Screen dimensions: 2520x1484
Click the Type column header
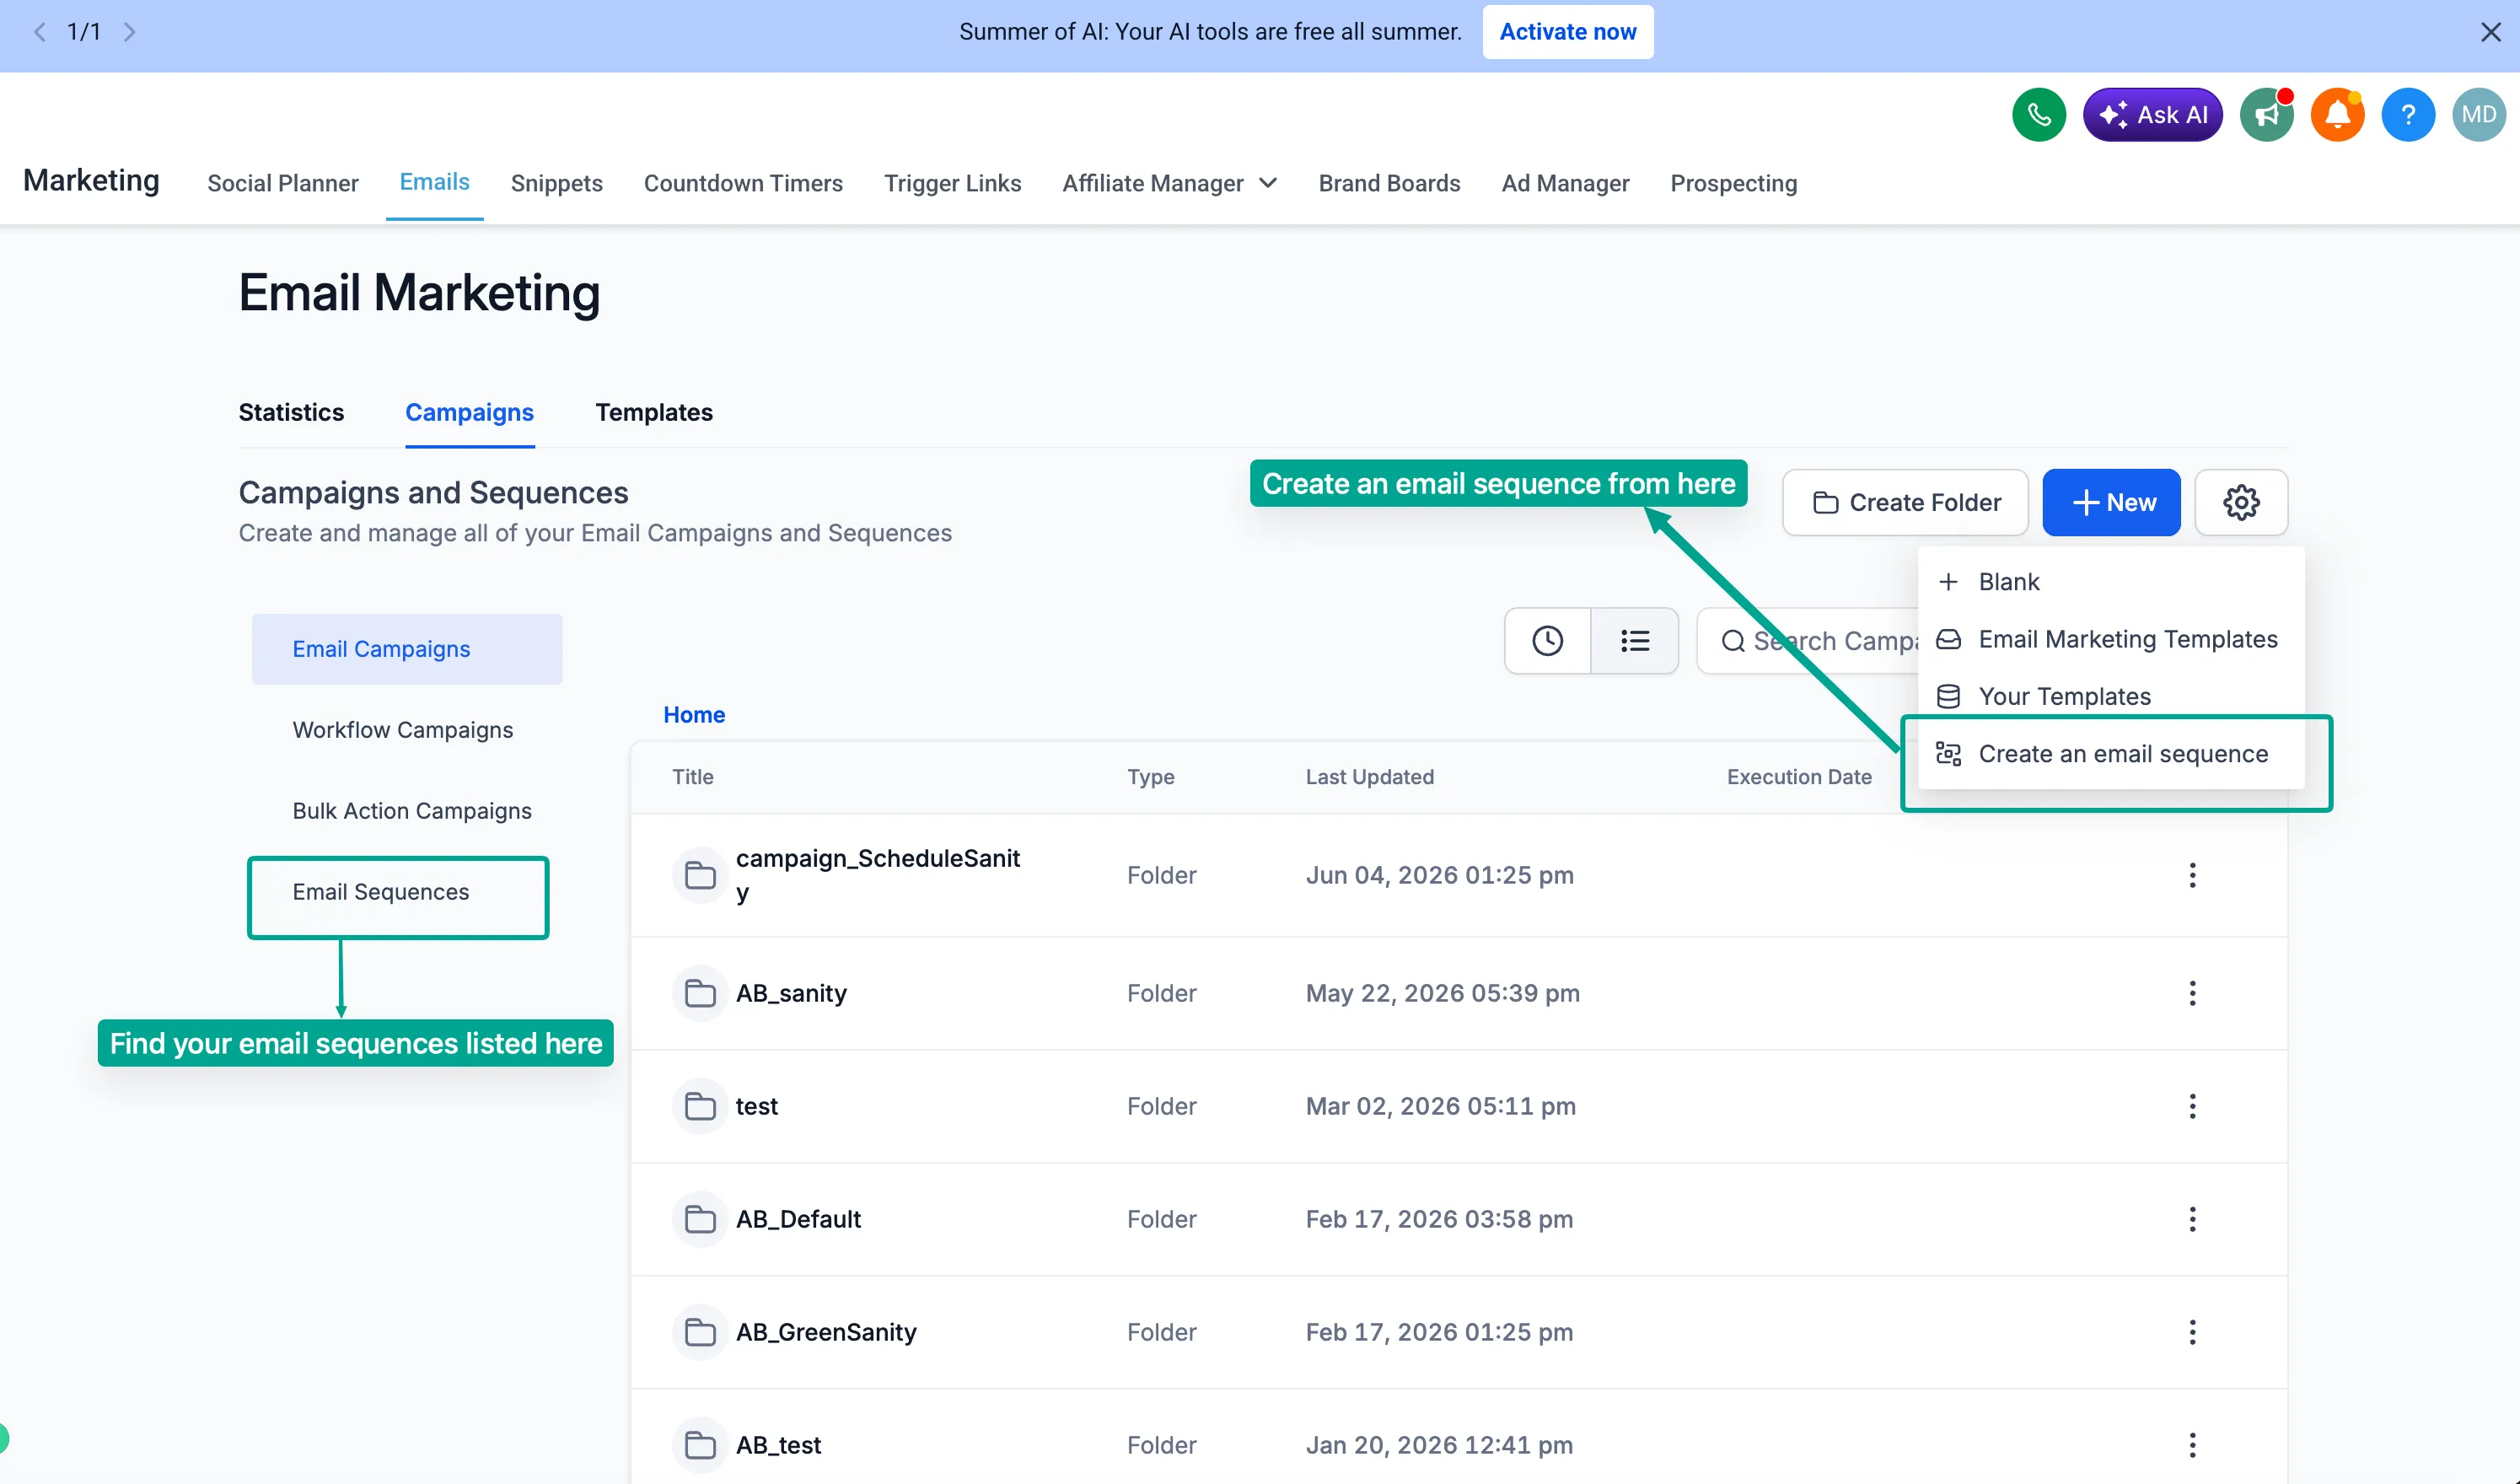point(1150,777)
